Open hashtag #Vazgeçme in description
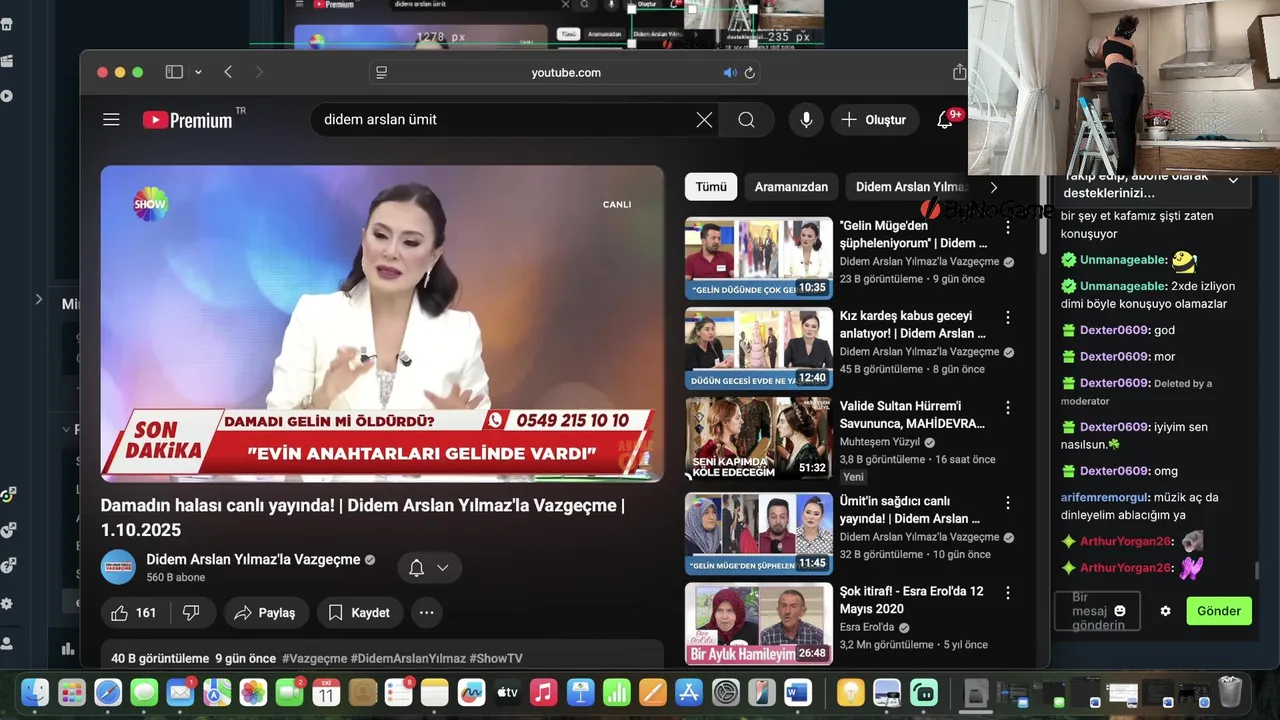This screenshot has width=1280, height=720. pos(315,658)
